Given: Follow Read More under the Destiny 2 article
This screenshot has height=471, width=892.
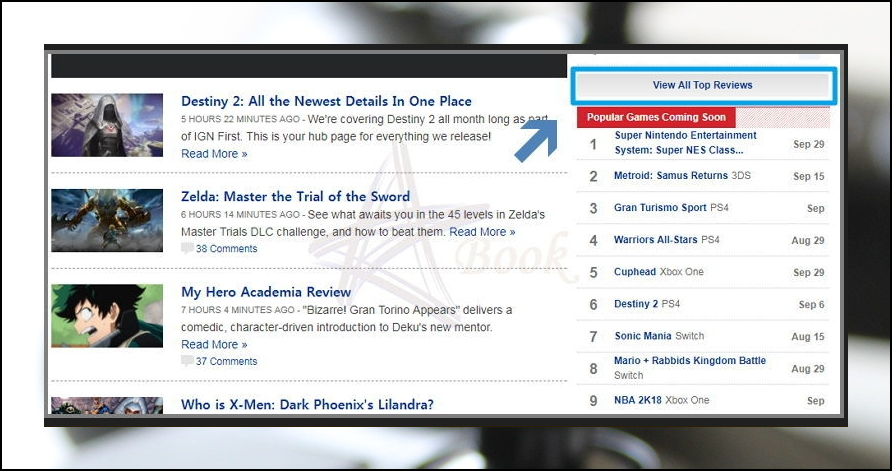Looking at the screenshot, I should [x=214, y=154].
